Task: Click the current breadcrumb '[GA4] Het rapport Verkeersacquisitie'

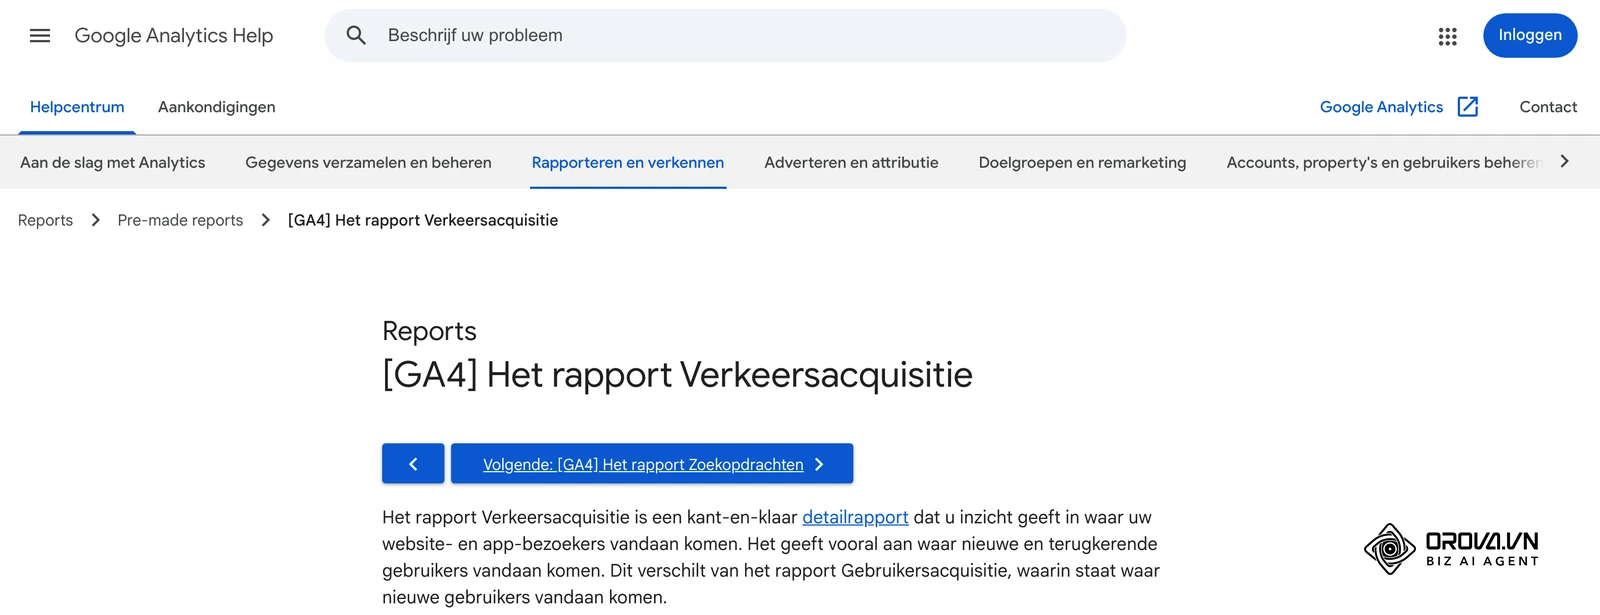Action: [x=423, y=220]
